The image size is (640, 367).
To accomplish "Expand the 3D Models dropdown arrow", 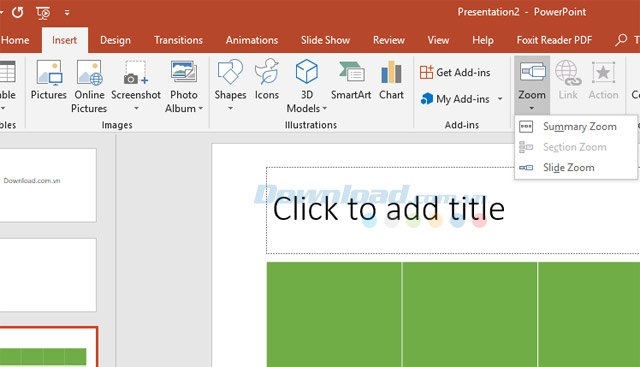I will click(x=324, y=109).
